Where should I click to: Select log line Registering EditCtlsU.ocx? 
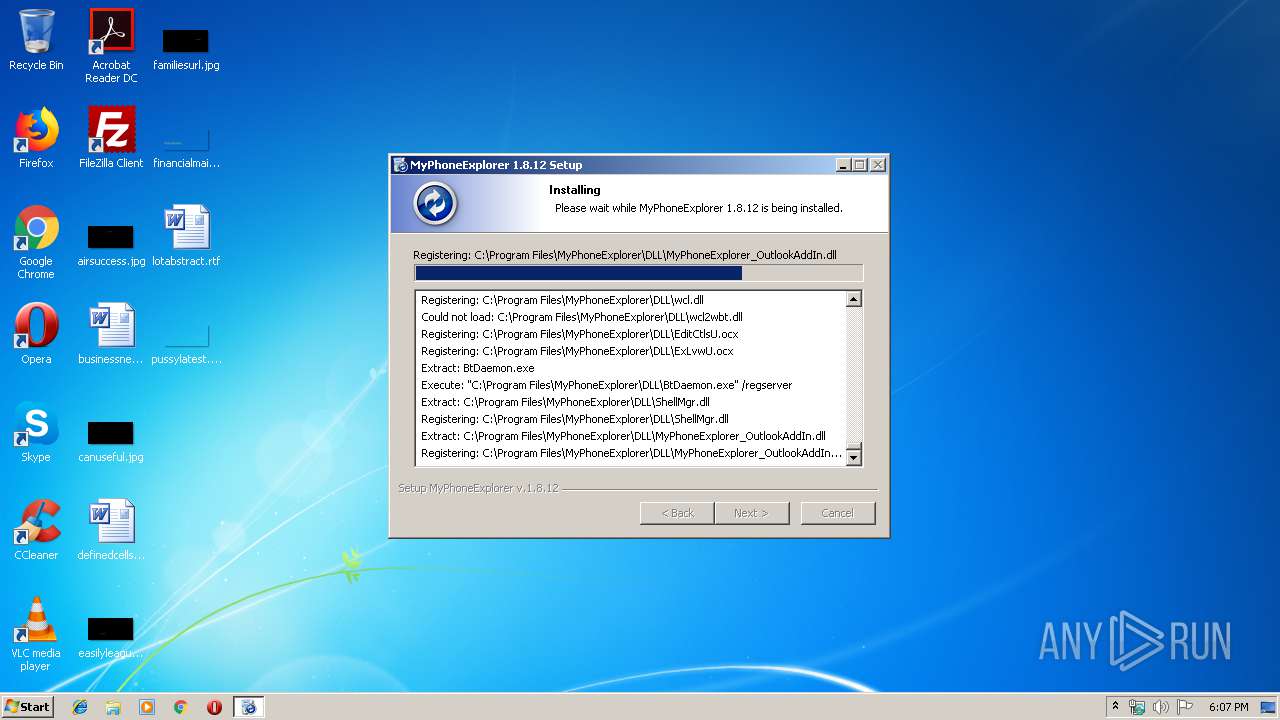click(x=580, y=334)
